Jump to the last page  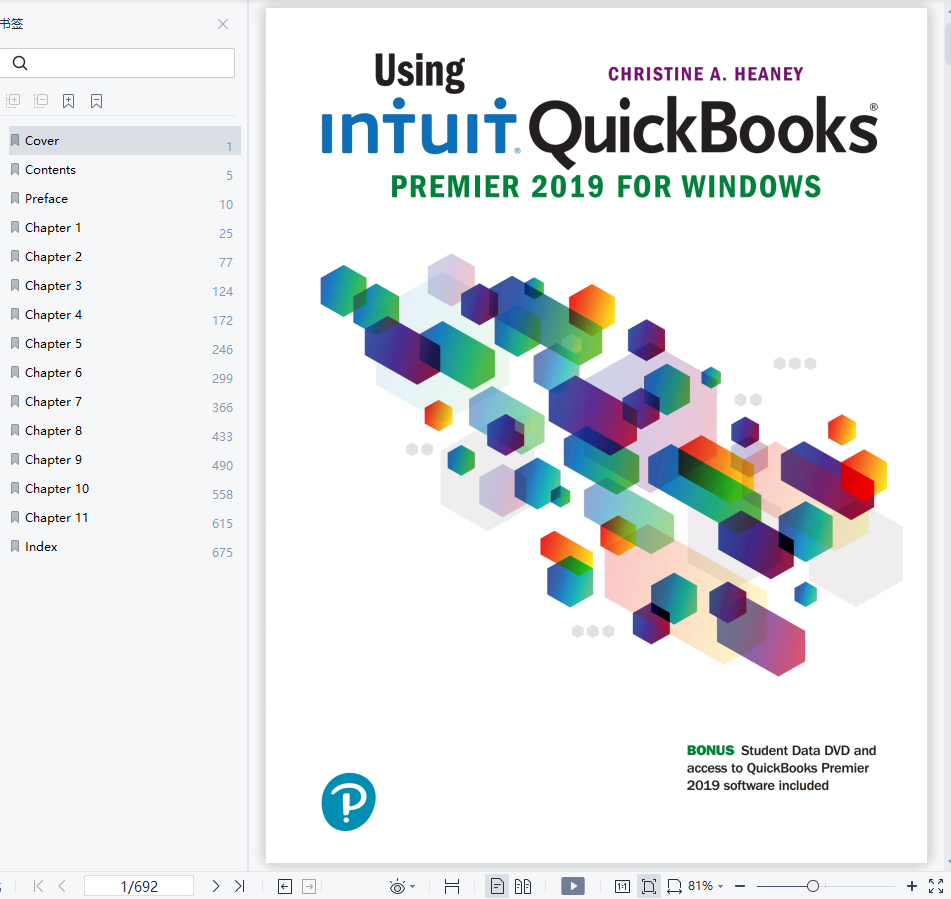(x=240, y=886)
